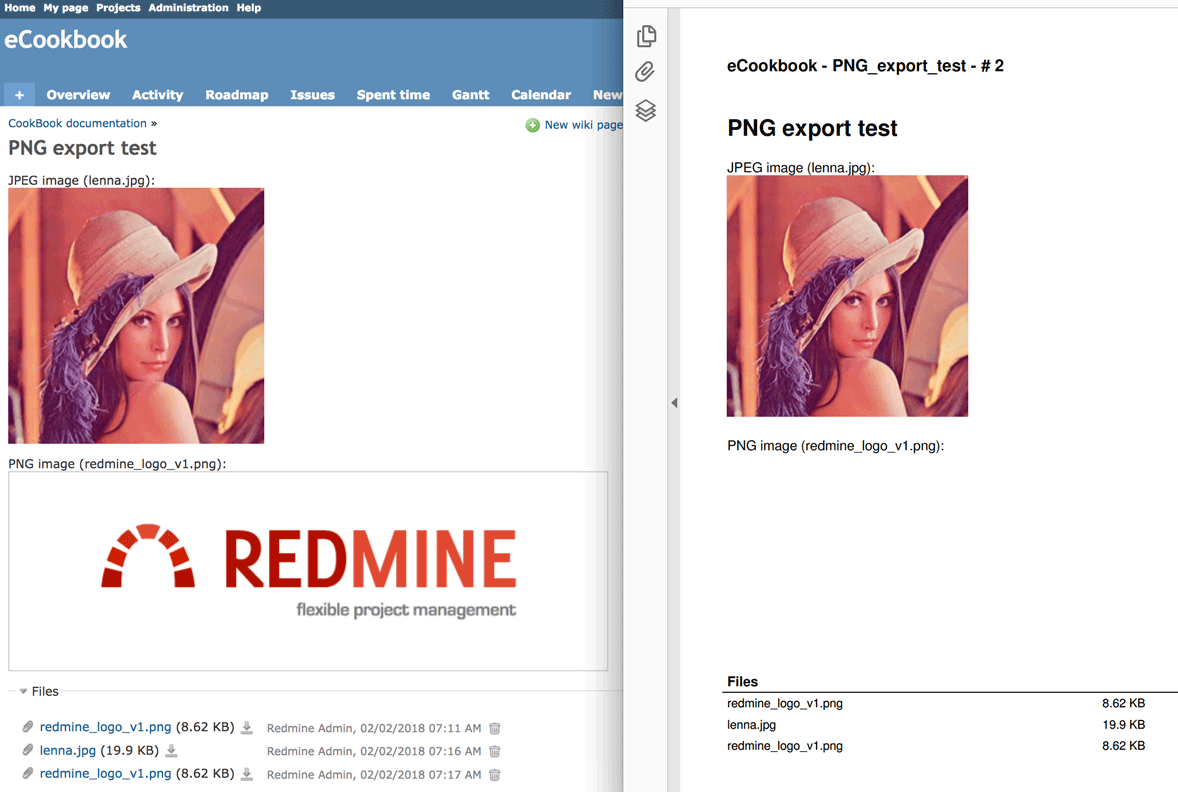Click the New wiki page link
This screenshot has height=792, width=1178.
click(583, 125)
